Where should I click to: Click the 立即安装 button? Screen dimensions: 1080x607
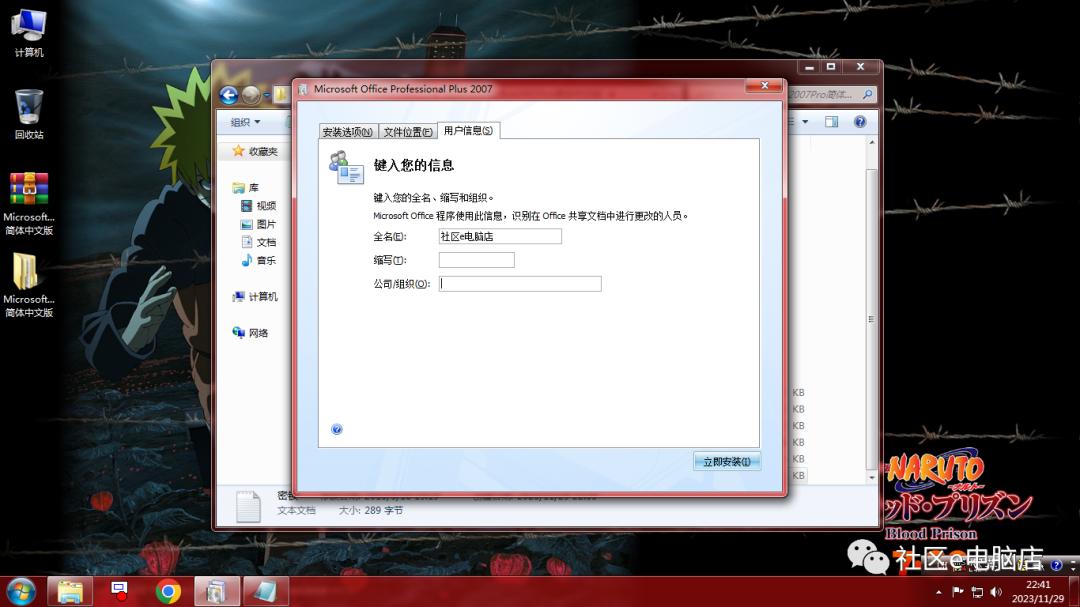point(727,462)
